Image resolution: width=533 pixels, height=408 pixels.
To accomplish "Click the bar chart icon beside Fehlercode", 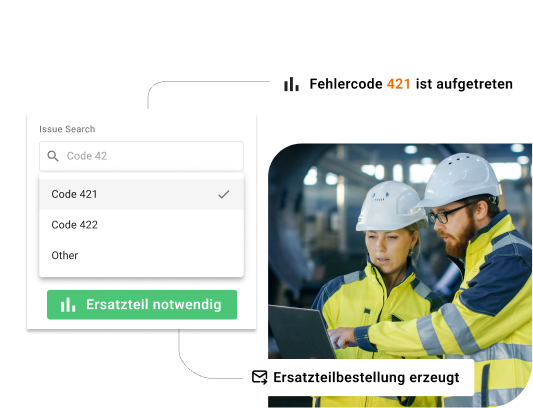I will pos(291,84).
